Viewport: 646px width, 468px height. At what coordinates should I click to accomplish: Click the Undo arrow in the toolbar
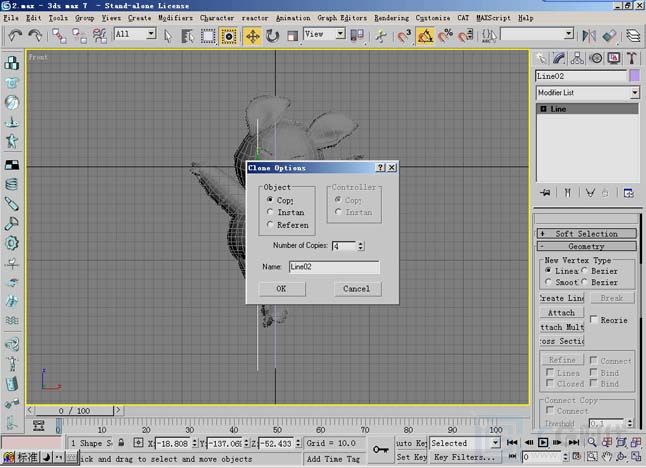14,36
